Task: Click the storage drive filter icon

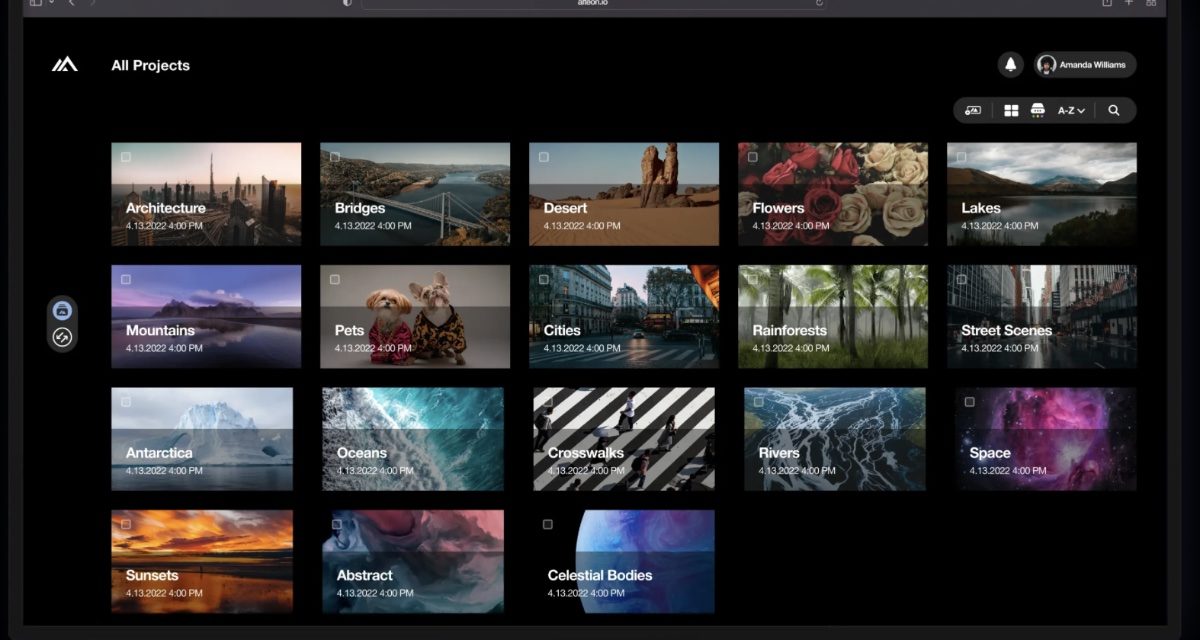Action: (x=1038, y=110)
